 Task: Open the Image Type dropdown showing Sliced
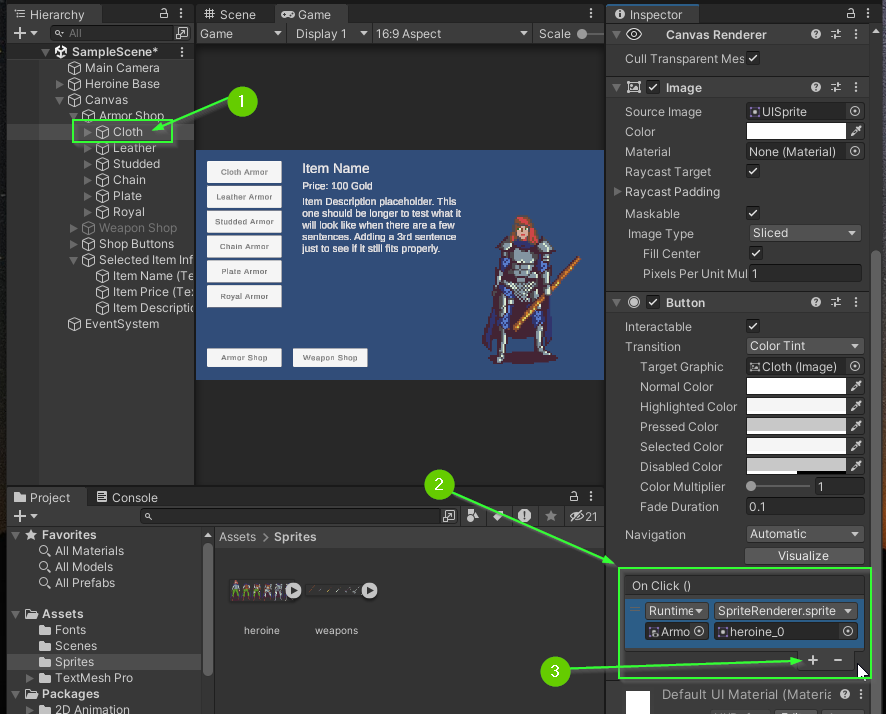click(x=804, y=232)
